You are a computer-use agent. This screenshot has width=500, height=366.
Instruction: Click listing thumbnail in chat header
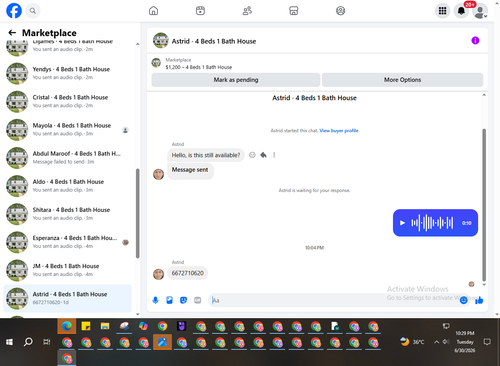coord(161,40)
